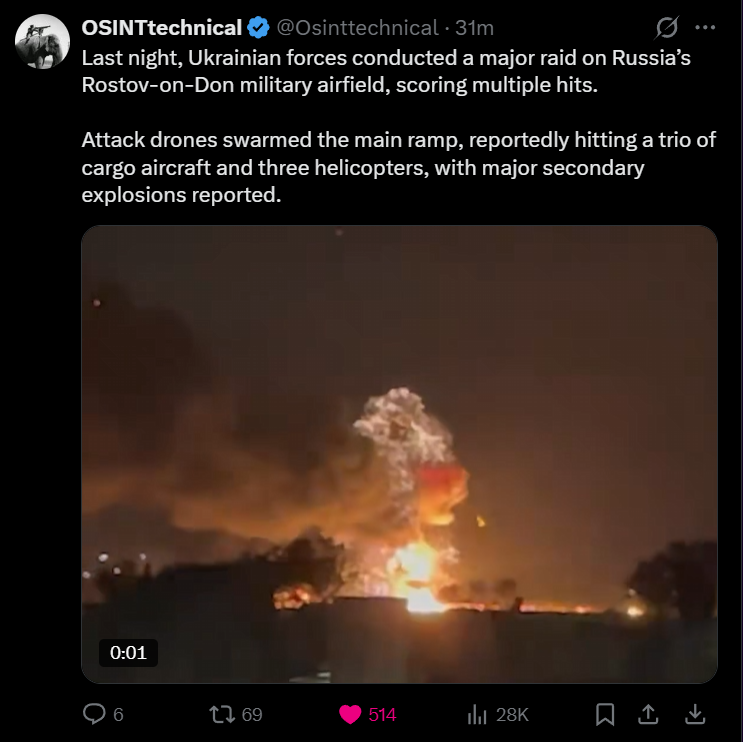Play the explosion video
Screen dimensions: 743x742
point(399,454)
